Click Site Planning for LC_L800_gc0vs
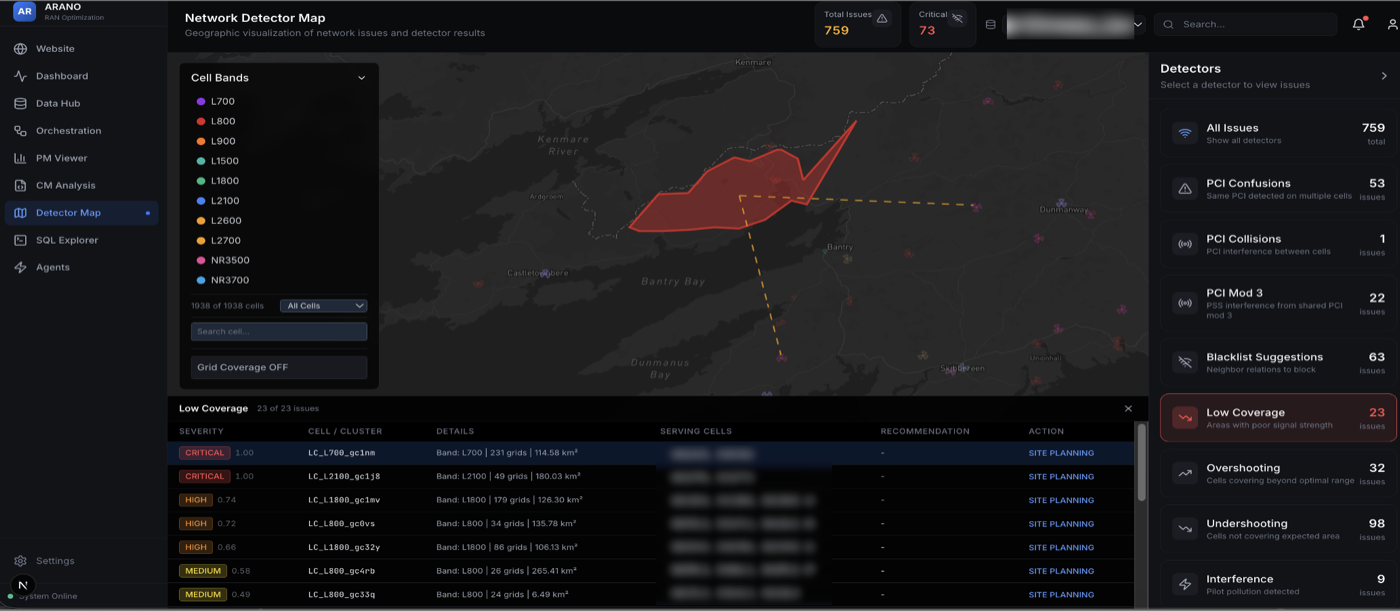The height and width of the screenshot is (611, 1400). pyautogui.click(x=1061, y=524)
